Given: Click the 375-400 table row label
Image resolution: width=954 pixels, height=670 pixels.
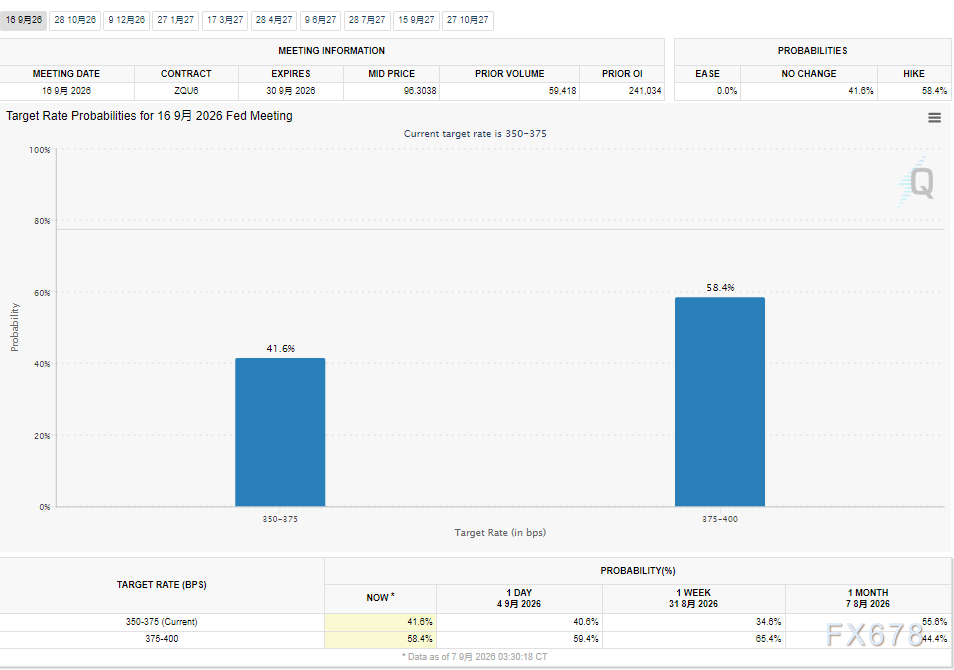Looking at the screenshot, I should (161, 639).
